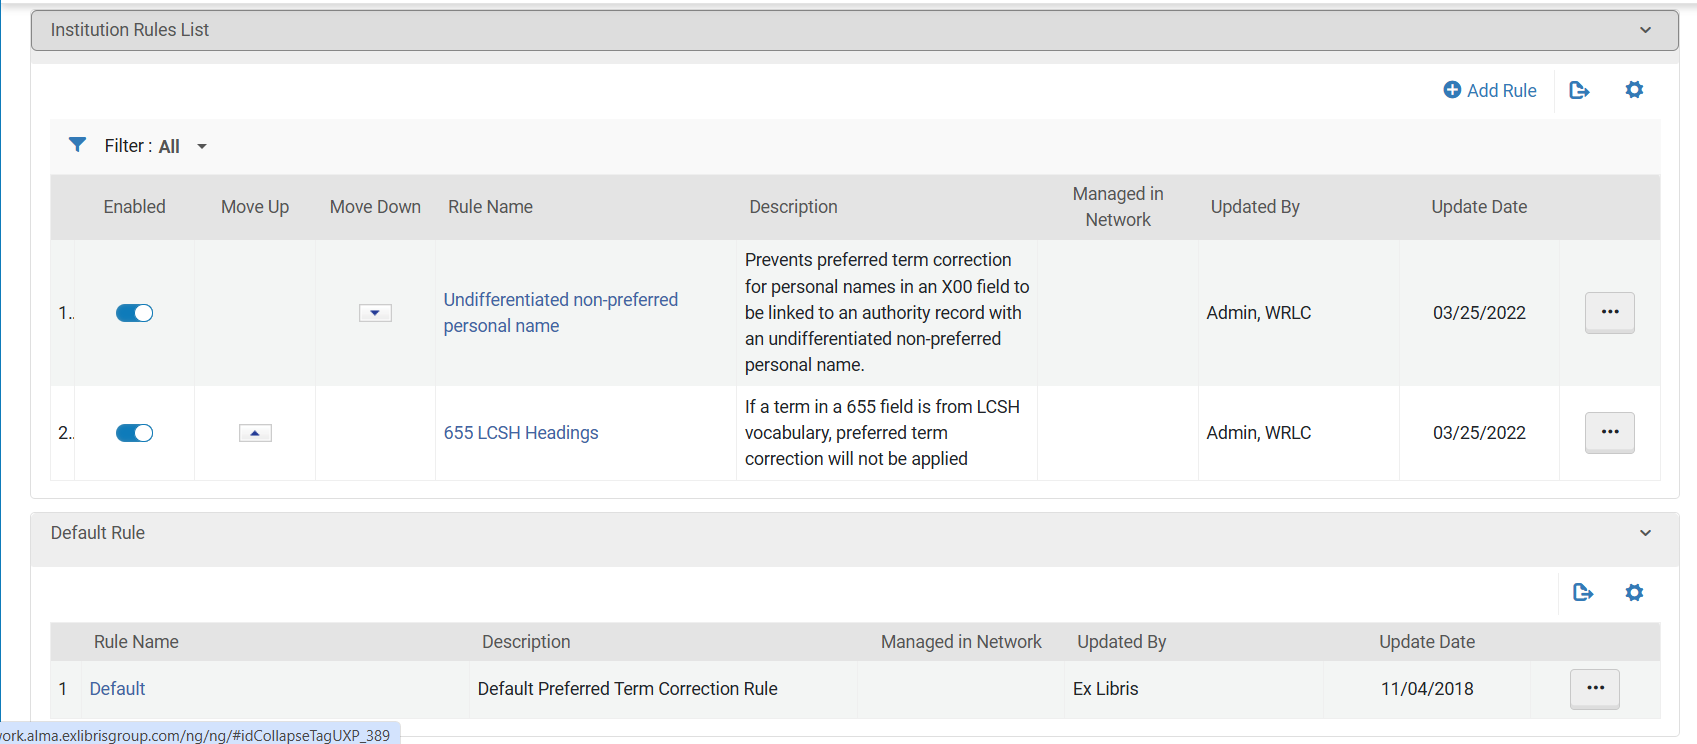Image resolution: width=1697 pixels, height=744 pixels.
Task: Click the Description header in Default Rule table
Action: click(x=526, y=642)
